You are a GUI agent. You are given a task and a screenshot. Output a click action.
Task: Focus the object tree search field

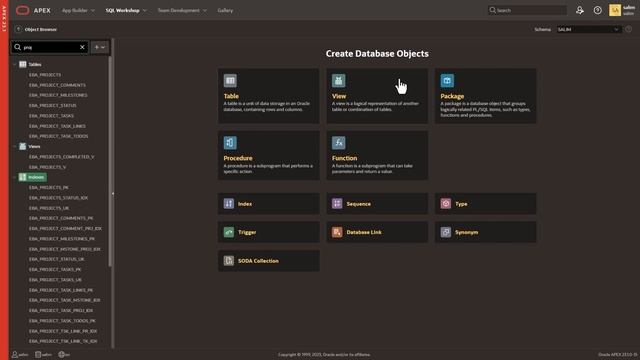coord(50,47)
